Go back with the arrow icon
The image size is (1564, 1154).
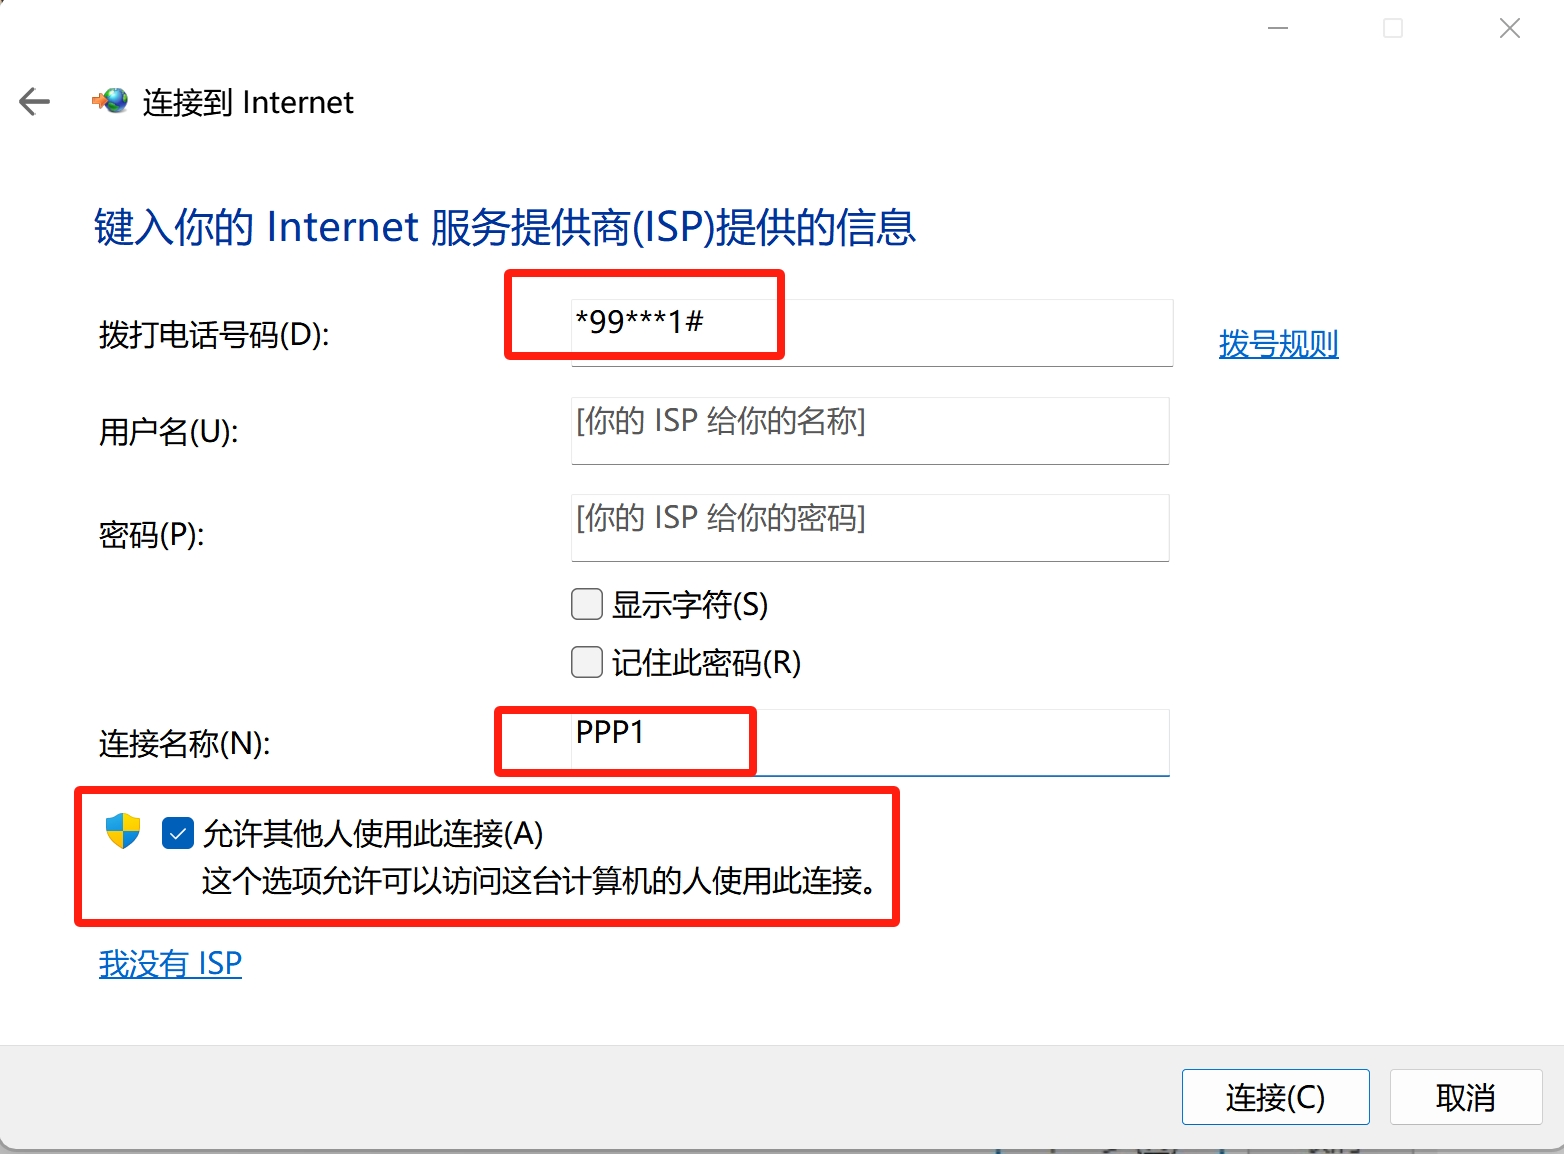click(34, 101)
